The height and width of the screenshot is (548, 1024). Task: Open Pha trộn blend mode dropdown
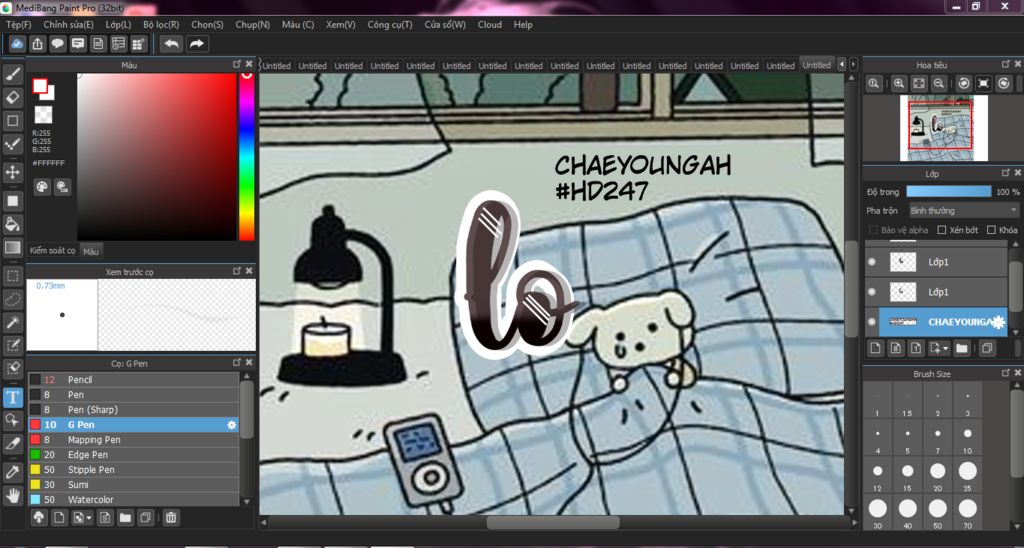click(963, 211)
